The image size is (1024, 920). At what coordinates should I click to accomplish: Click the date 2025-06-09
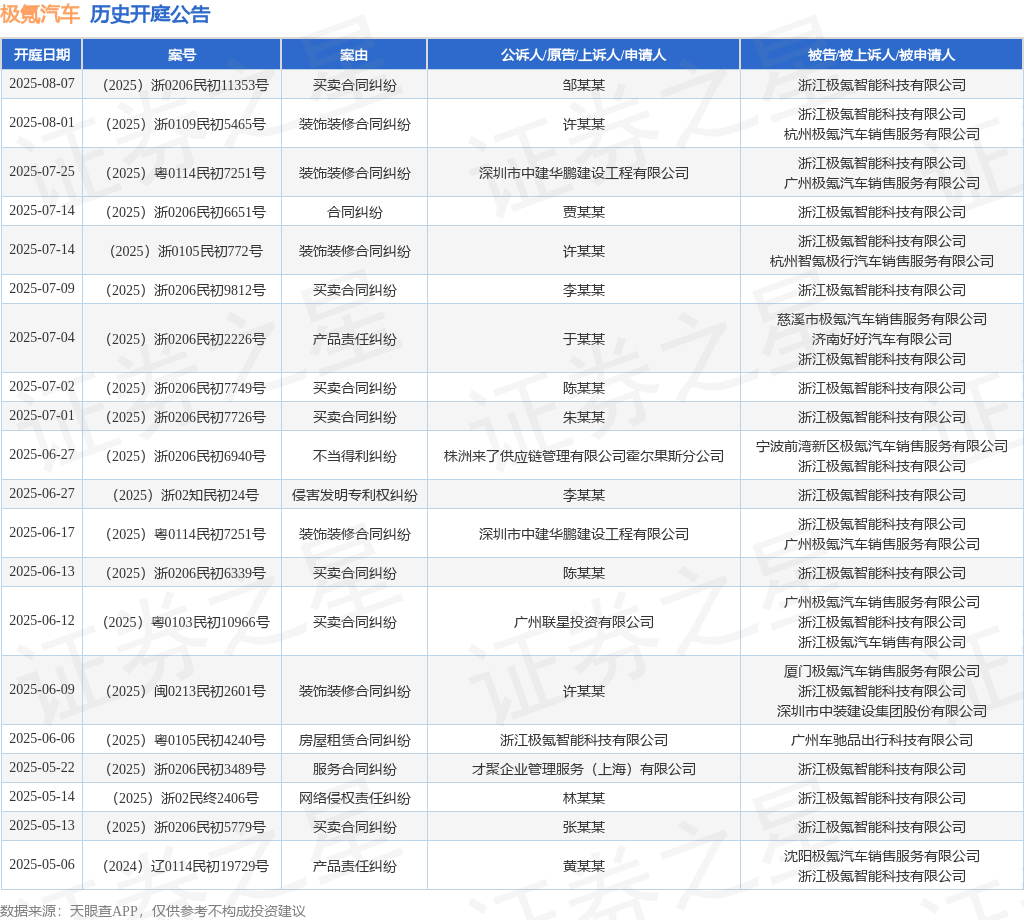(x=42, y=690)
